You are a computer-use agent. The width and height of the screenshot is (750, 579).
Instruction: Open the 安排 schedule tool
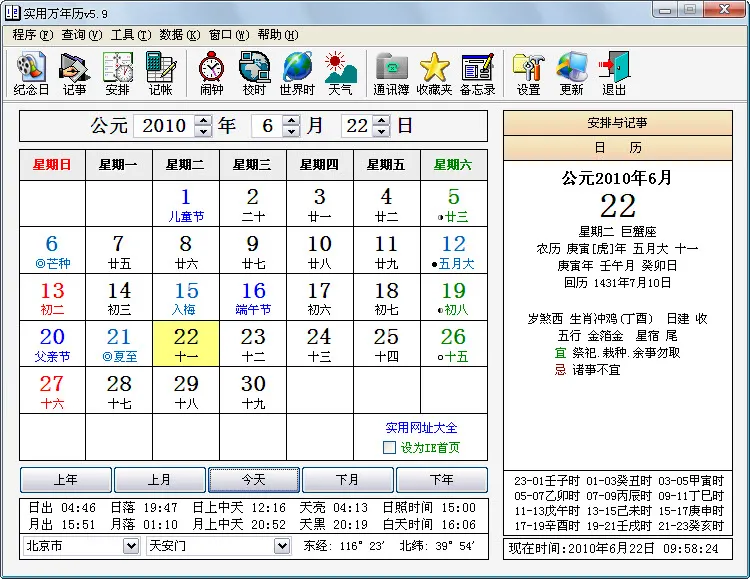coord(118,74)
